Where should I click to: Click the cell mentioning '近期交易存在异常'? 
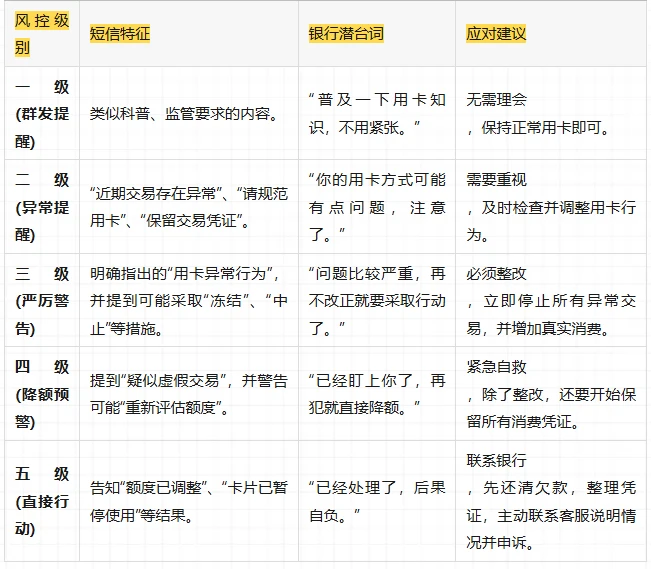pos(189,207)
